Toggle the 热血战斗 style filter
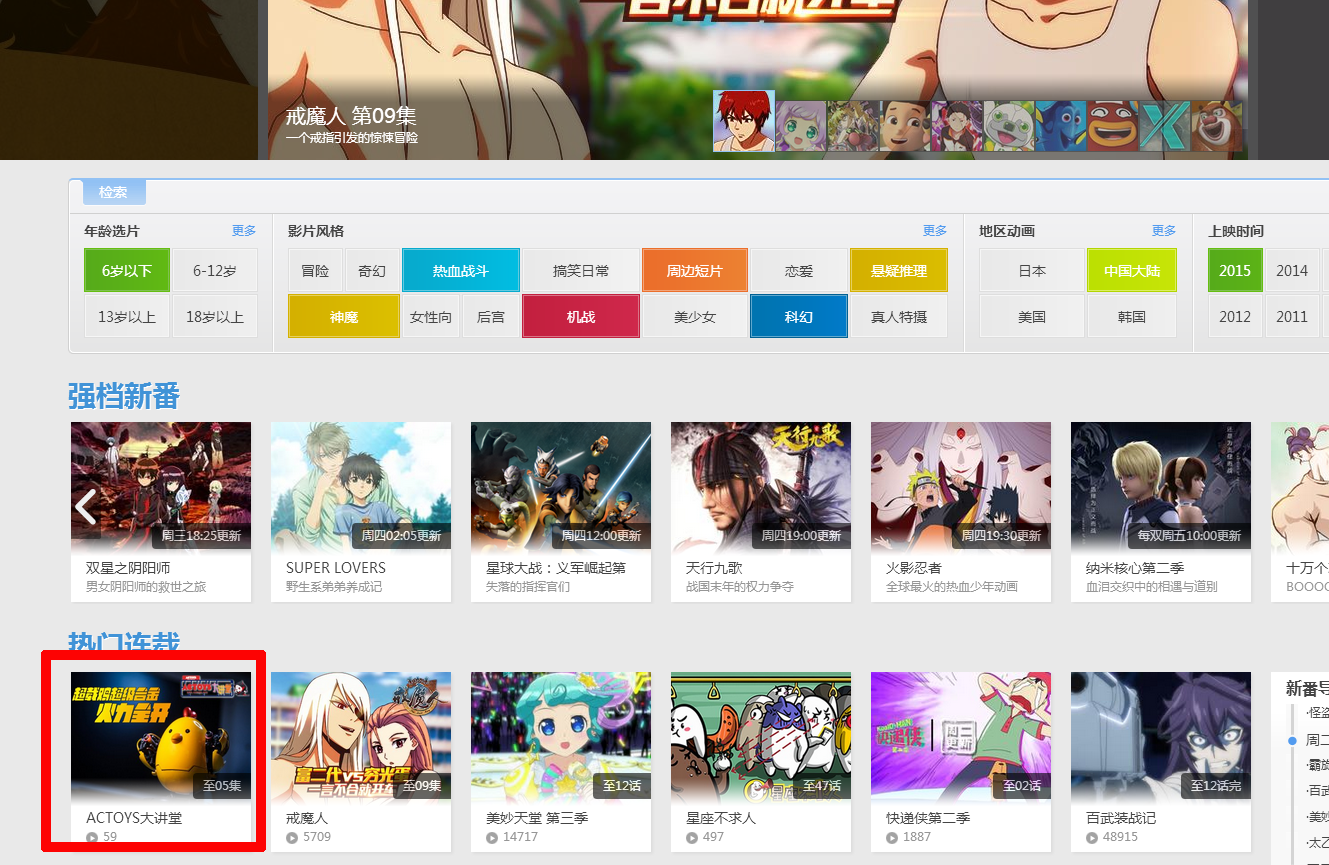The height and width of the screenshot is (865, 1329). 461,270
